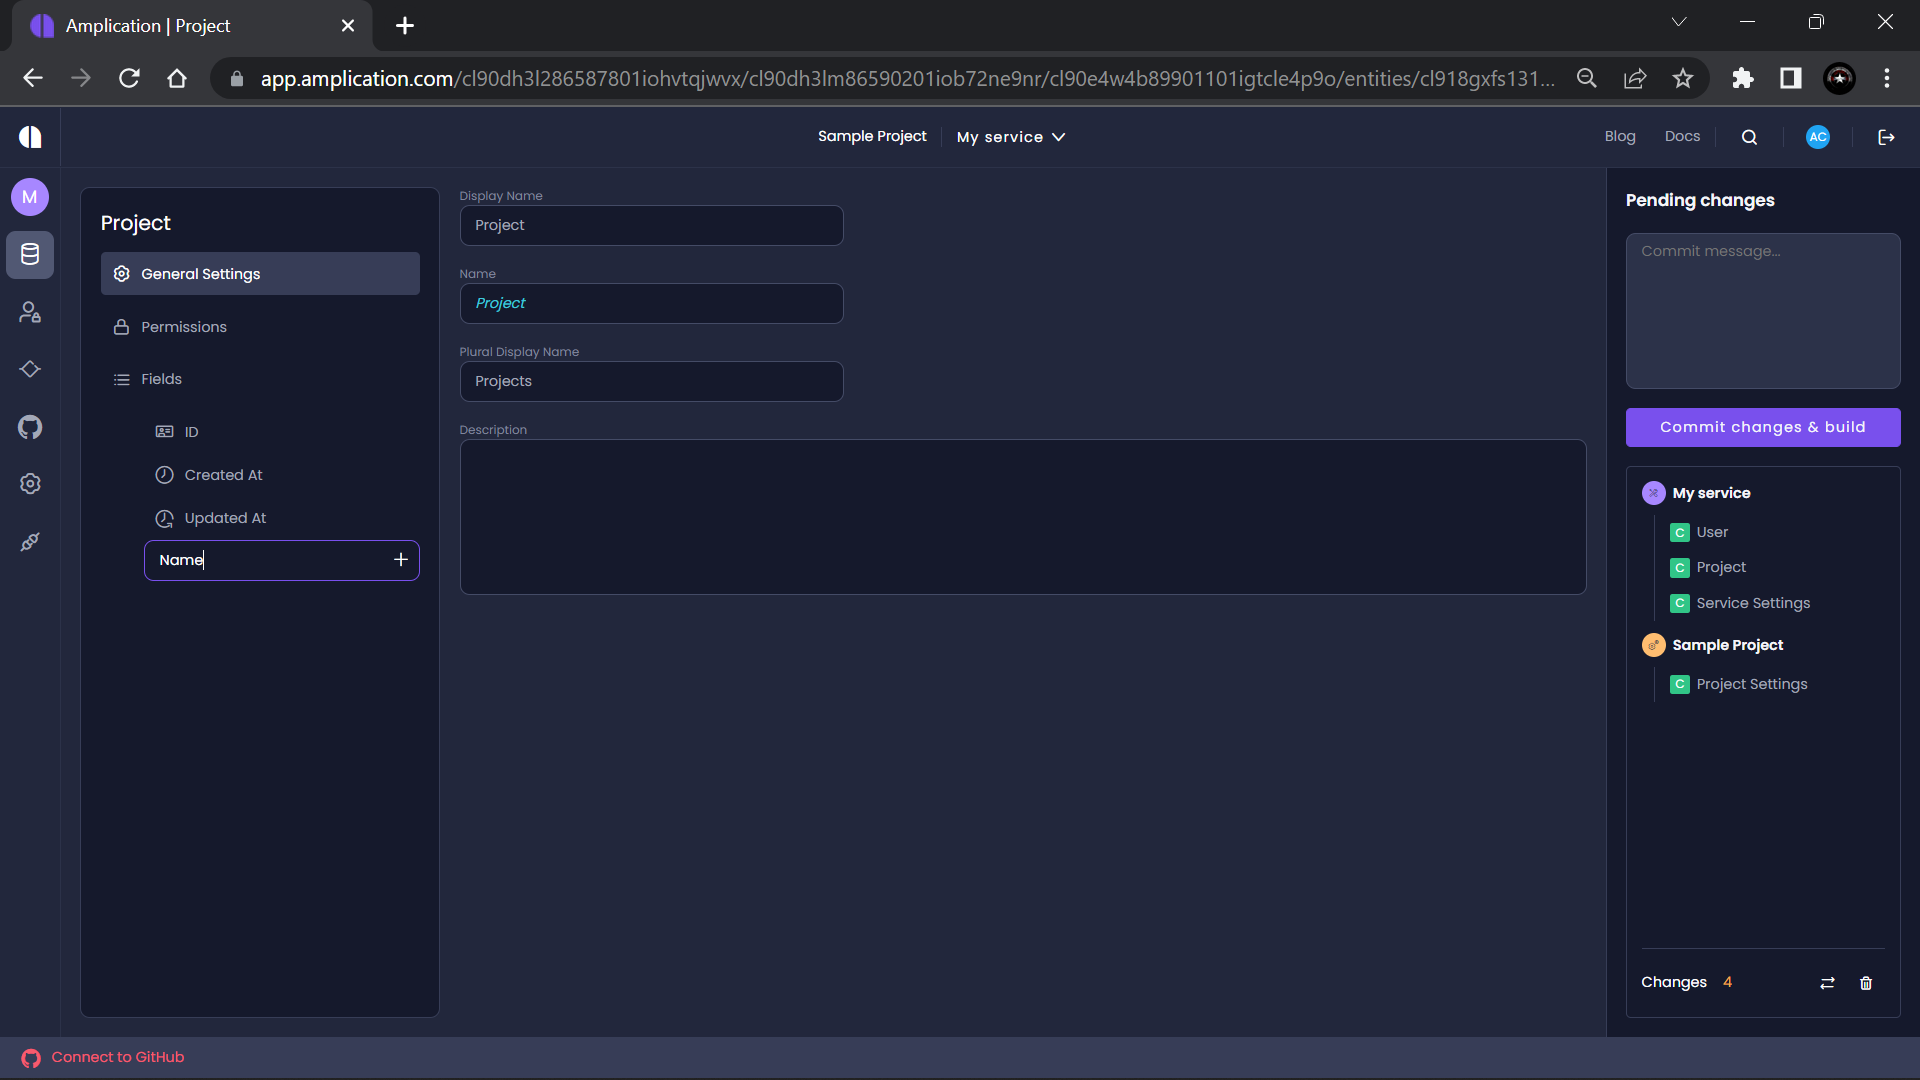The image size is (1920, 1080).
Task: Open the Roles icon in left sidebar
Action: pyautogui.click(x=30, y=313)
